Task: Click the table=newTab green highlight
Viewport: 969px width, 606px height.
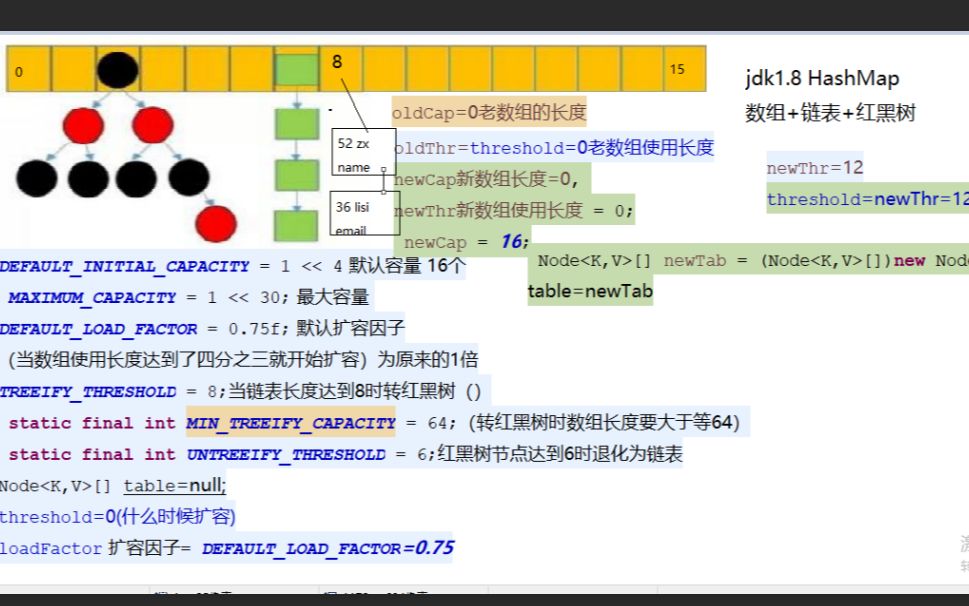Action: 590,289
